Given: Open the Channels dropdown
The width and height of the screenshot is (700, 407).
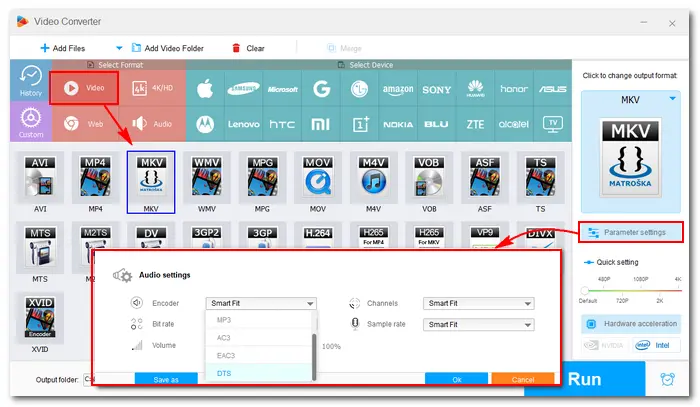Looking at the screenshot, I should point(478,303).
